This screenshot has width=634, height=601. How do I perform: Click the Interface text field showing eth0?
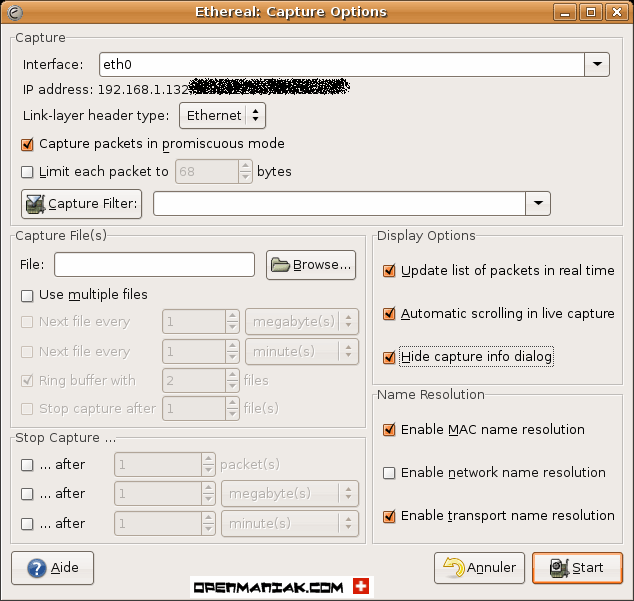[x=342, y=64]
